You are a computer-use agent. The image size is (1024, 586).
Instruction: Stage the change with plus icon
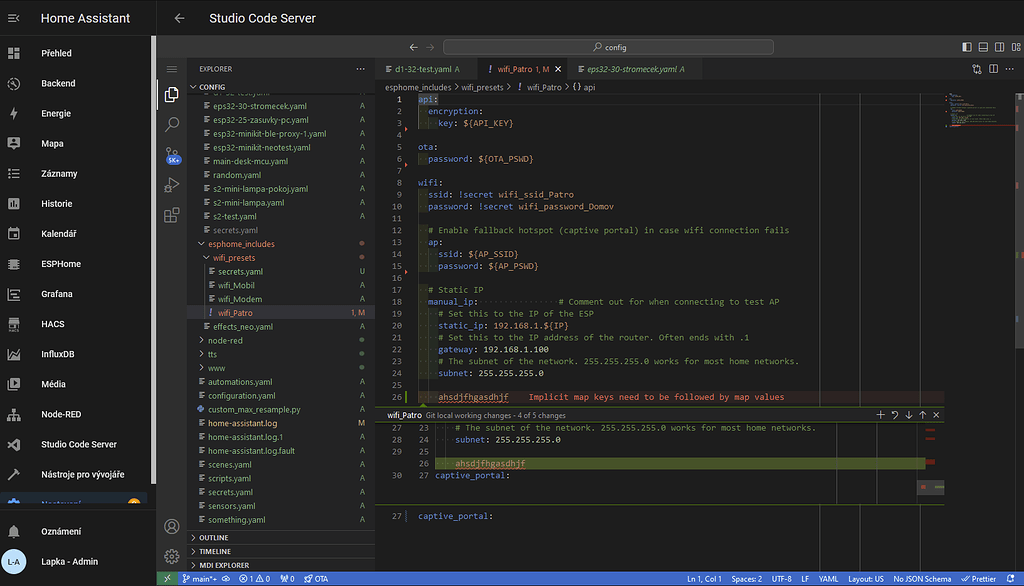pos(880,415)
